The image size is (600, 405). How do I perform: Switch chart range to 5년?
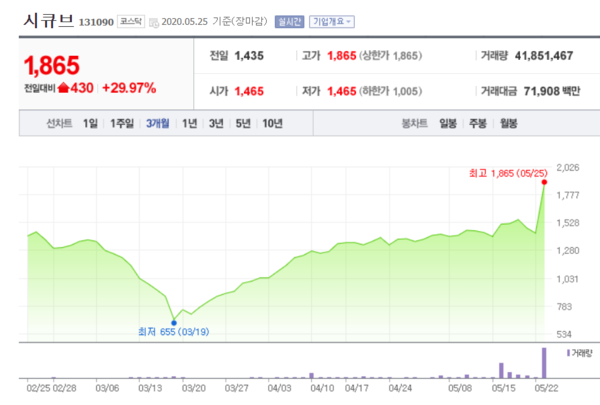[x=243, y=123]
